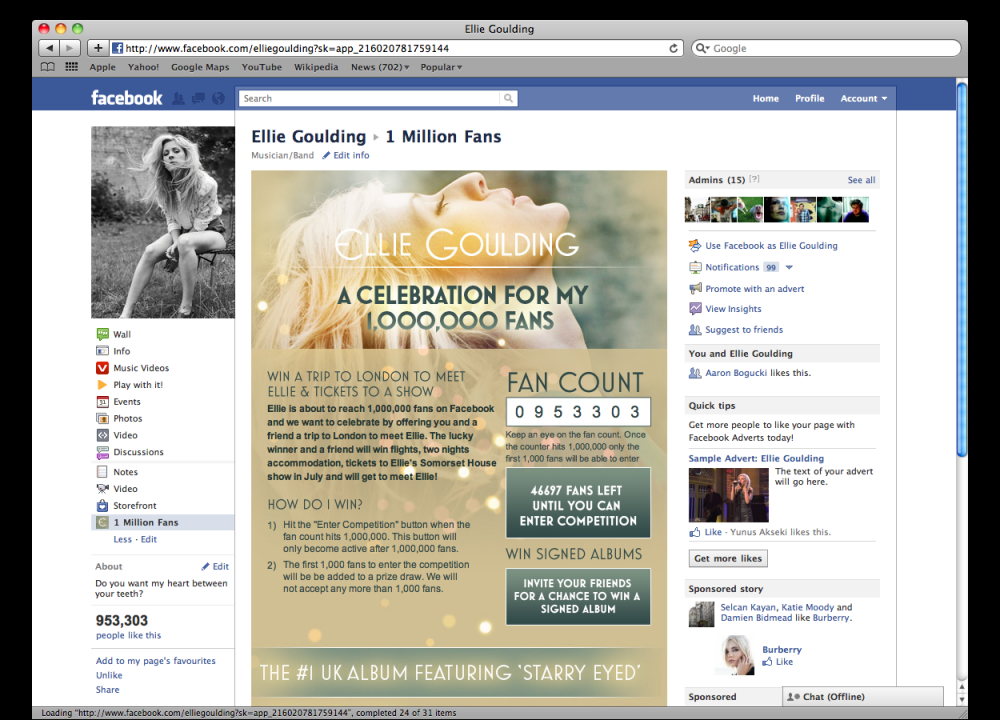This screenshot has width=1000, height=720.
Task: Open the YouTube bookmark
Action: click(x=261, y=67)
